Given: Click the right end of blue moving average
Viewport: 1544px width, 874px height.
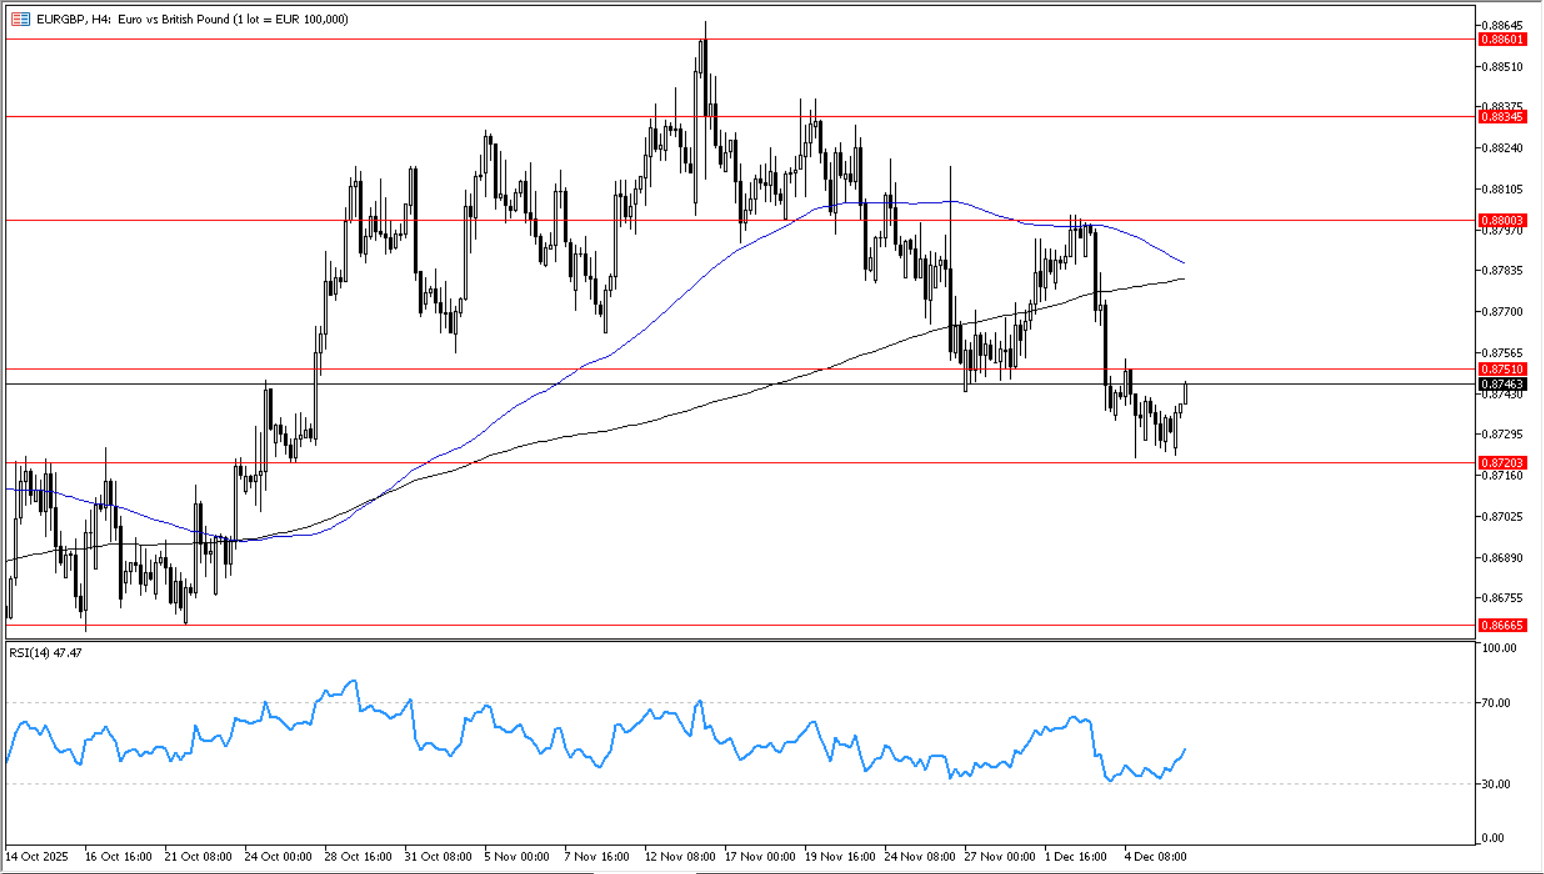Looking at the screenshot, I should [1184, 264].
